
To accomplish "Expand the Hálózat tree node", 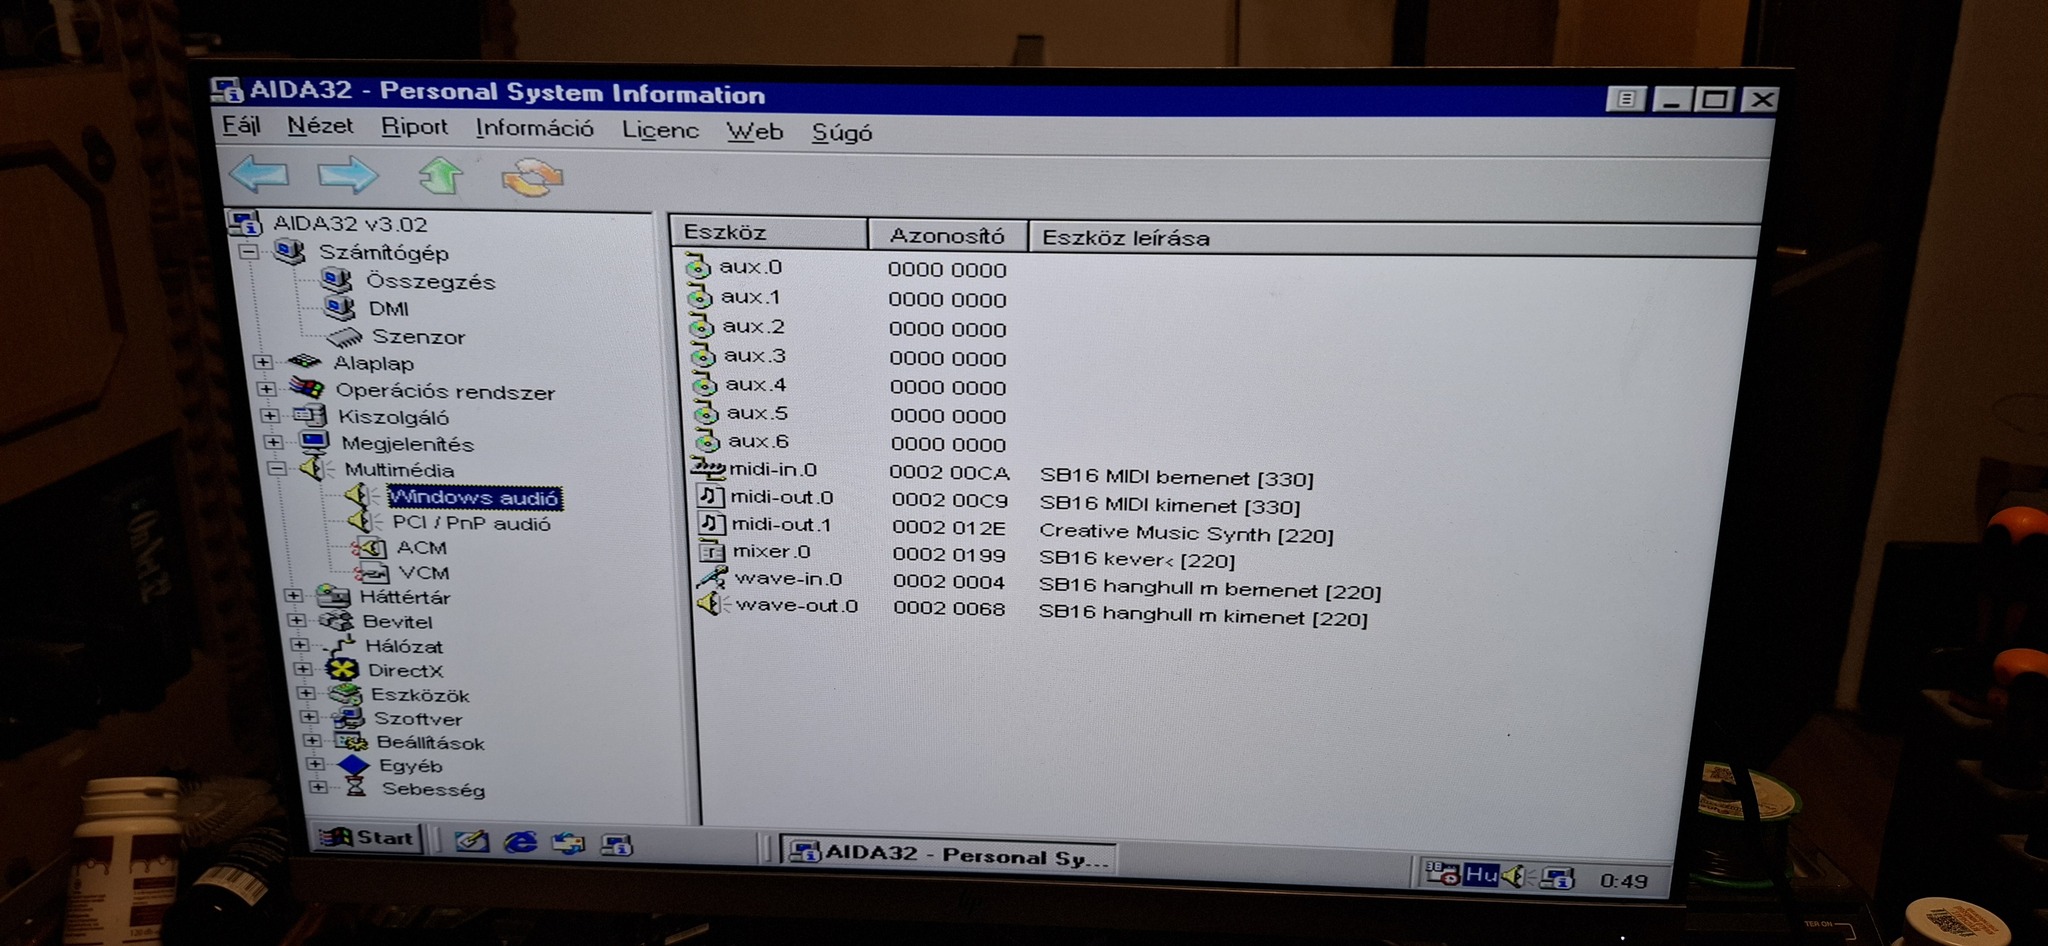I will click(x=299, y=645).
